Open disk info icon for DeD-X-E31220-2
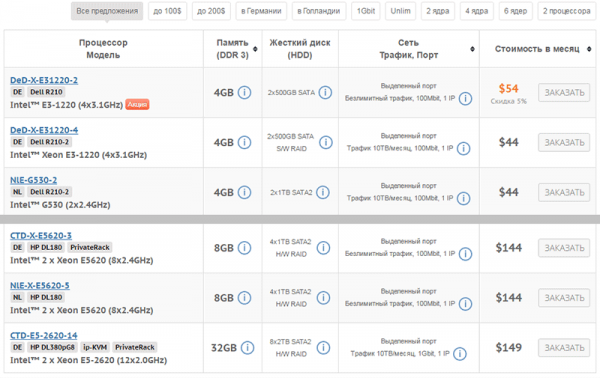Screen dimensions: 600x378 coord(325,93)
